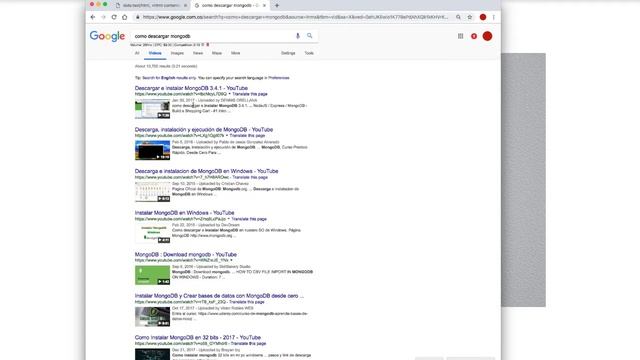Open the search Tools options

309,53
